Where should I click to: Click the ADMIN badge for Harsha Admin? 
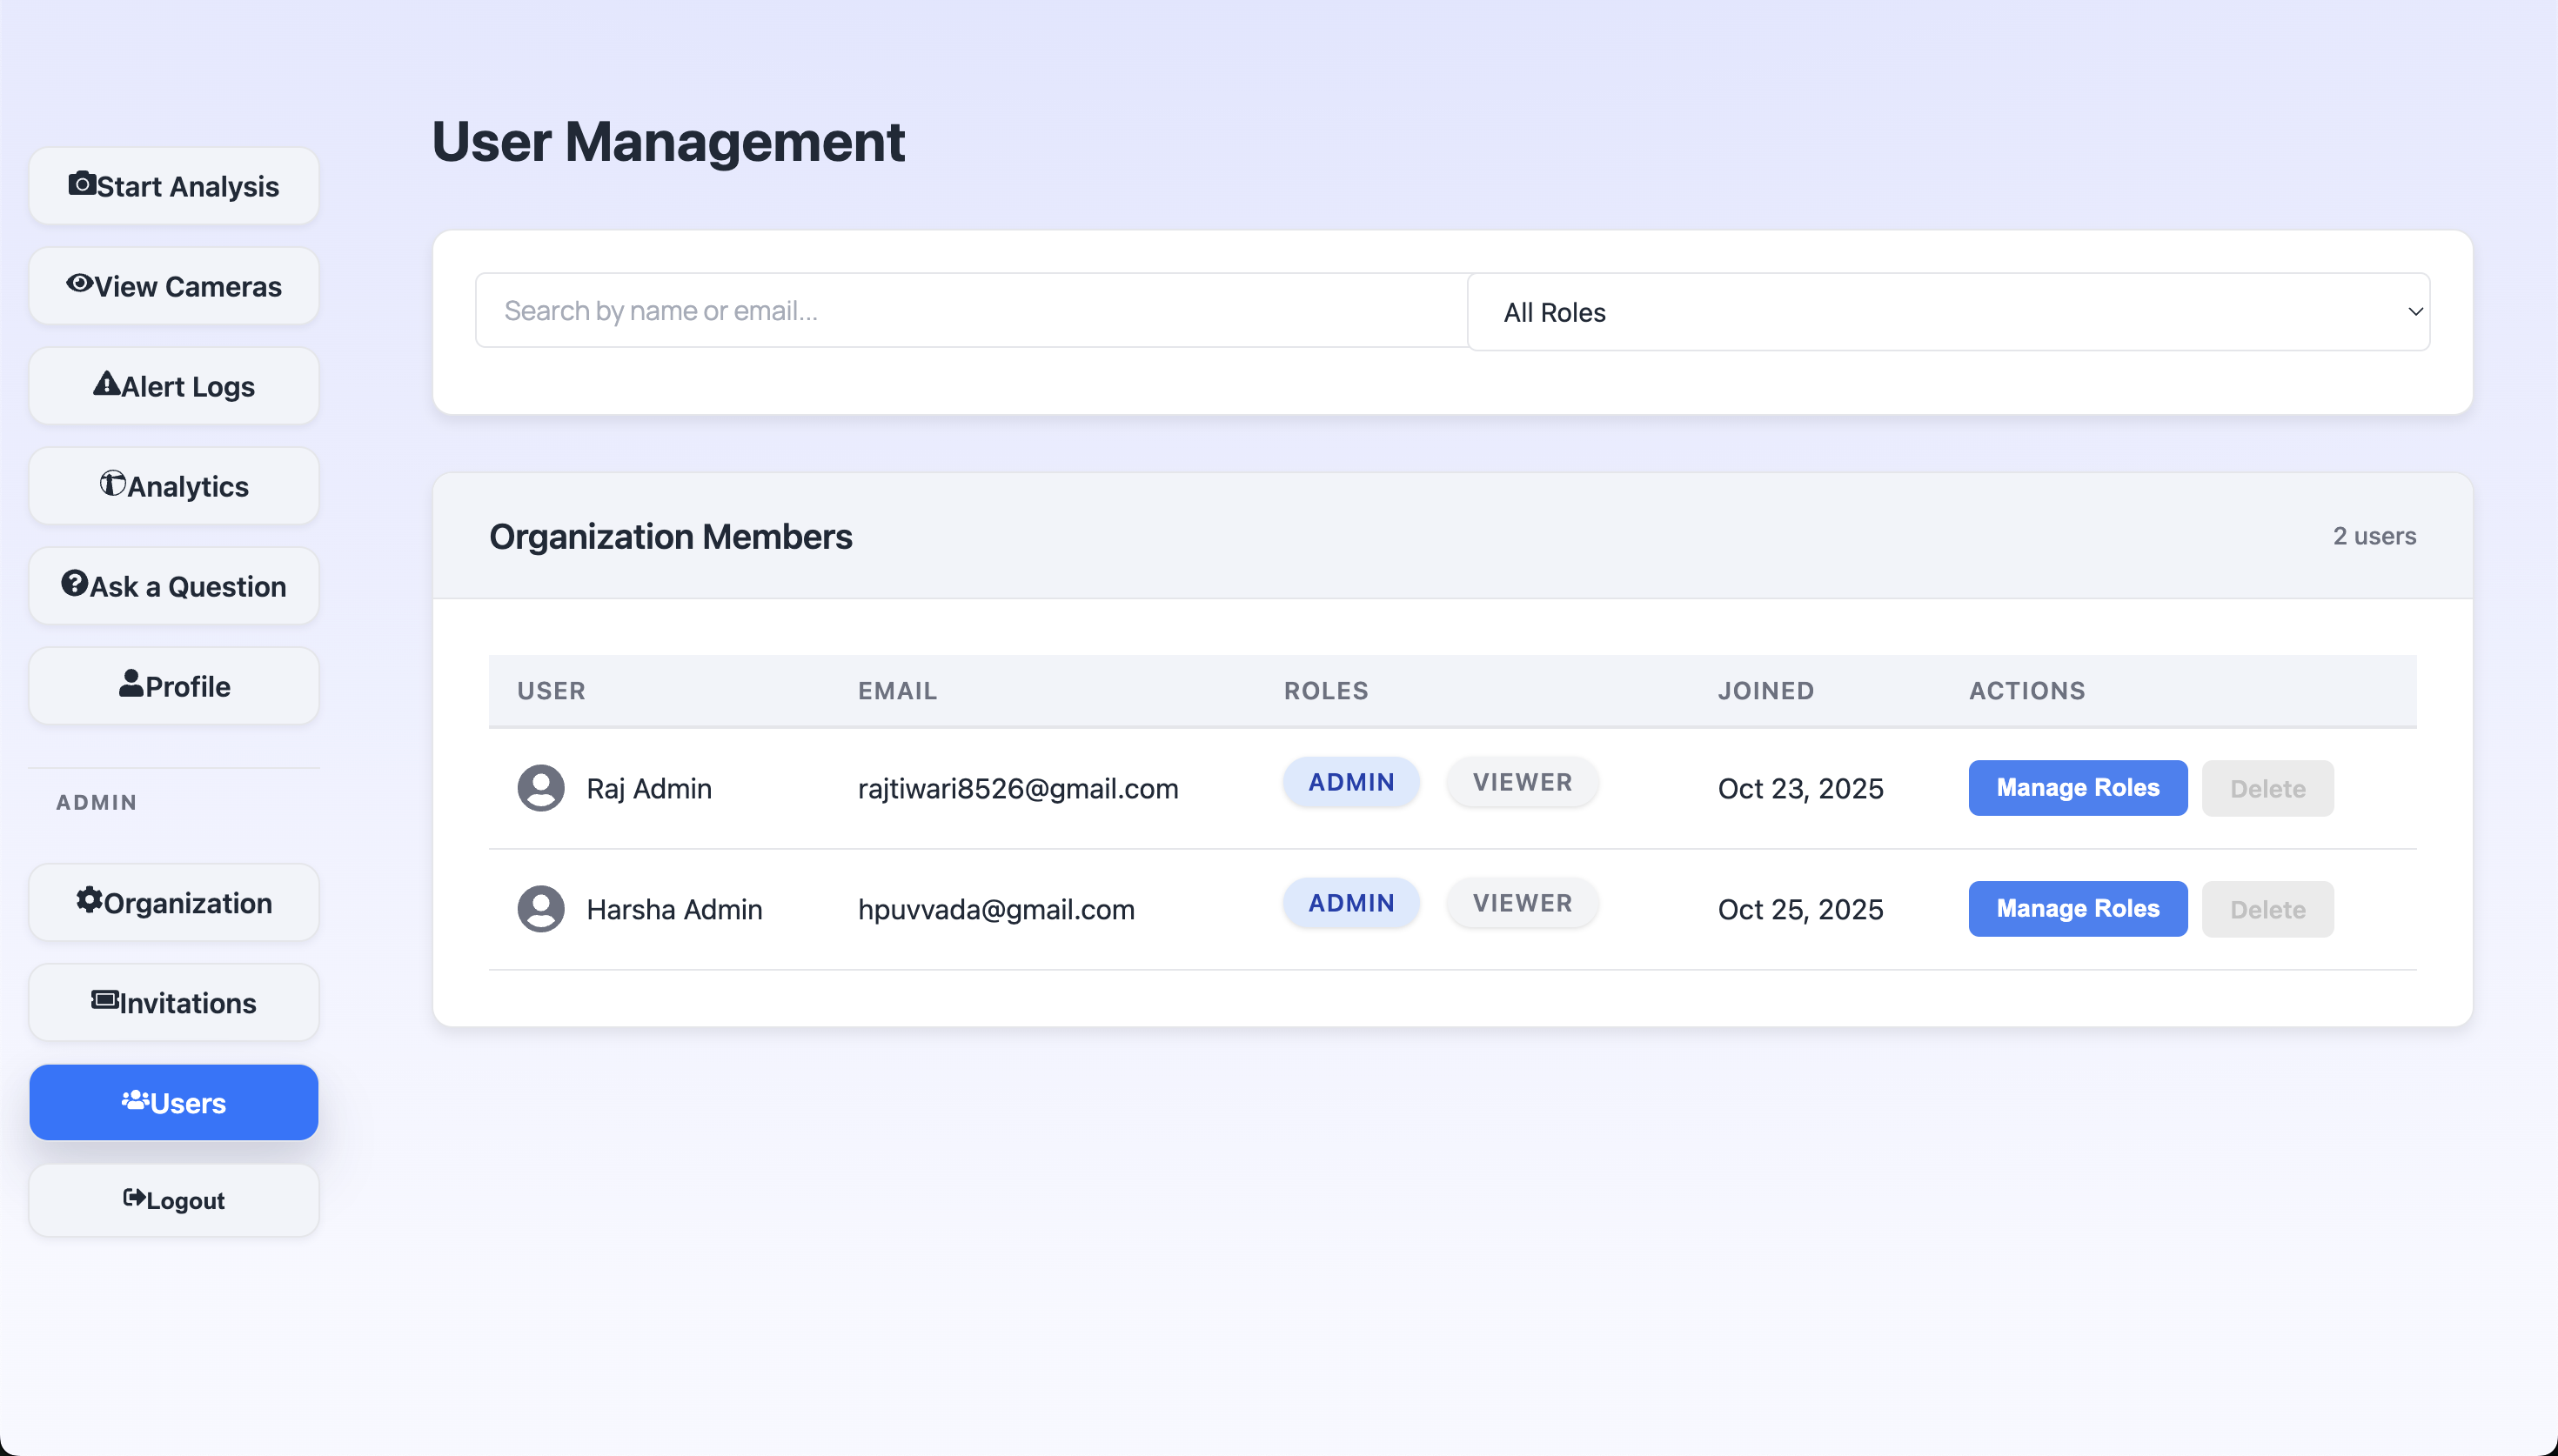[x=1350, y=903]
